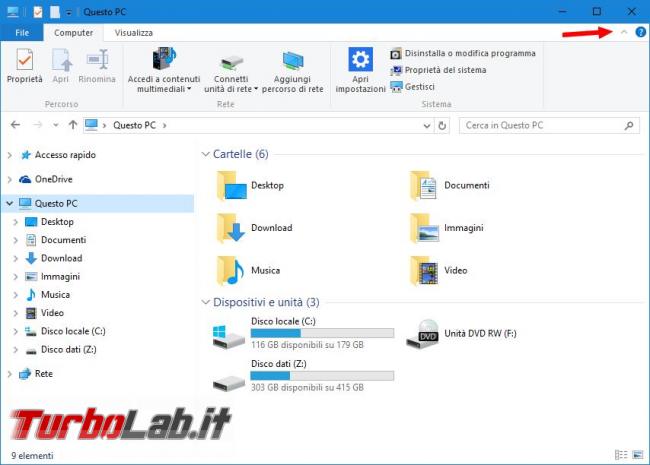Refresh the Questo PC view
Viewport: 650px width, 465px height.
pyautogui.click(x=442, y=126)
